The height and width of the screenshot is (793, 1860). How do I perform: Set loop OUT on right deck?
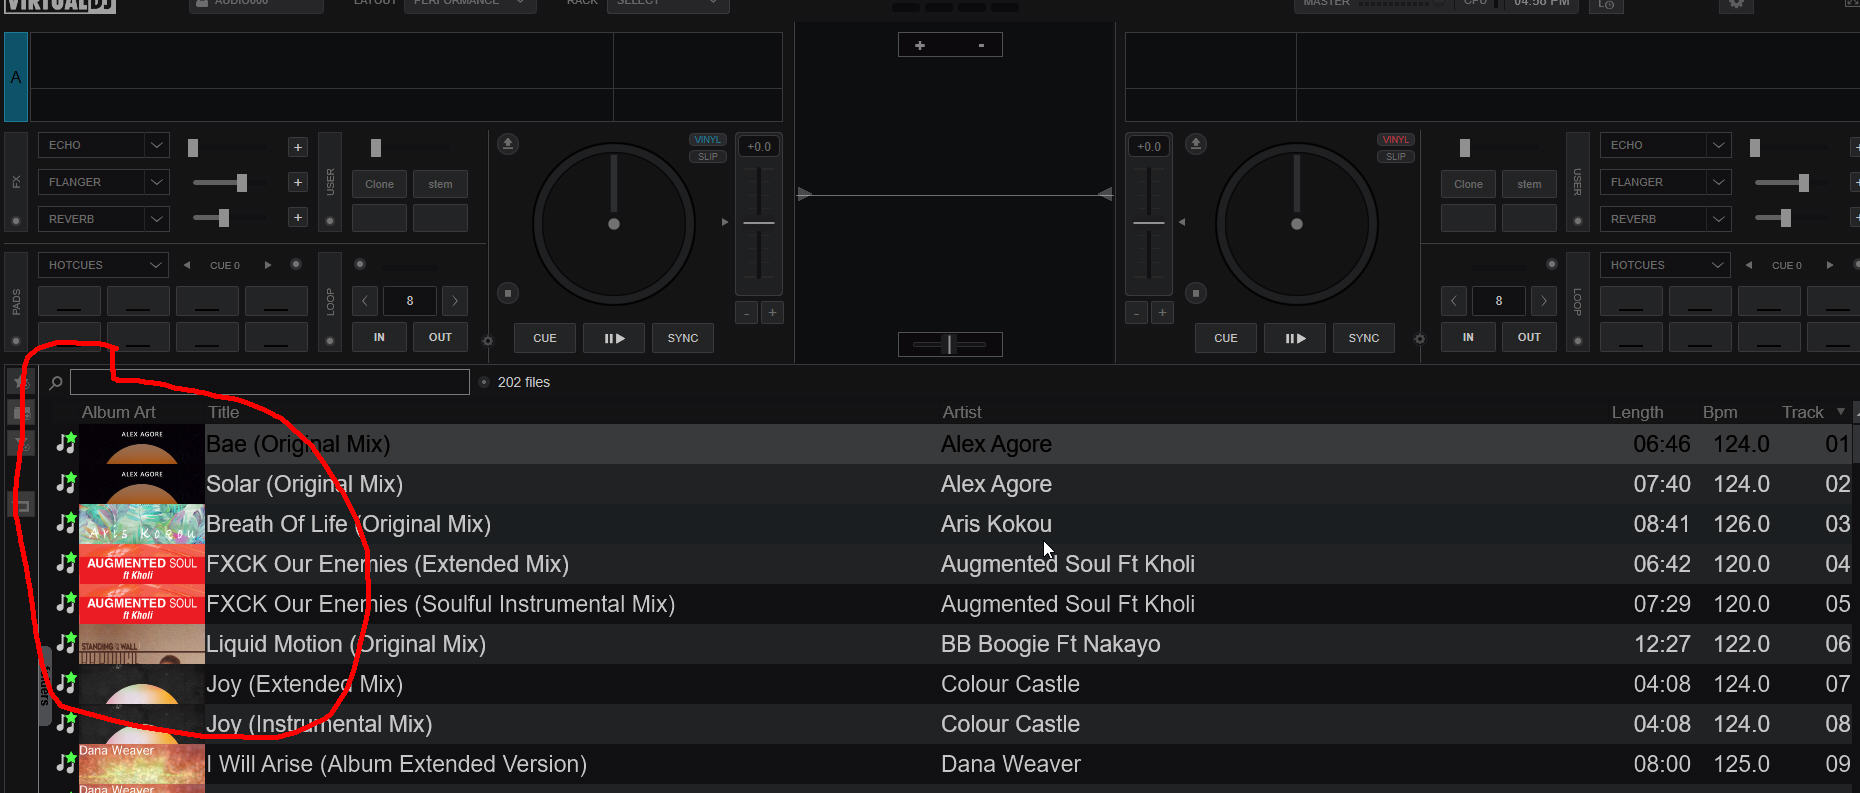coord(1529,337)
